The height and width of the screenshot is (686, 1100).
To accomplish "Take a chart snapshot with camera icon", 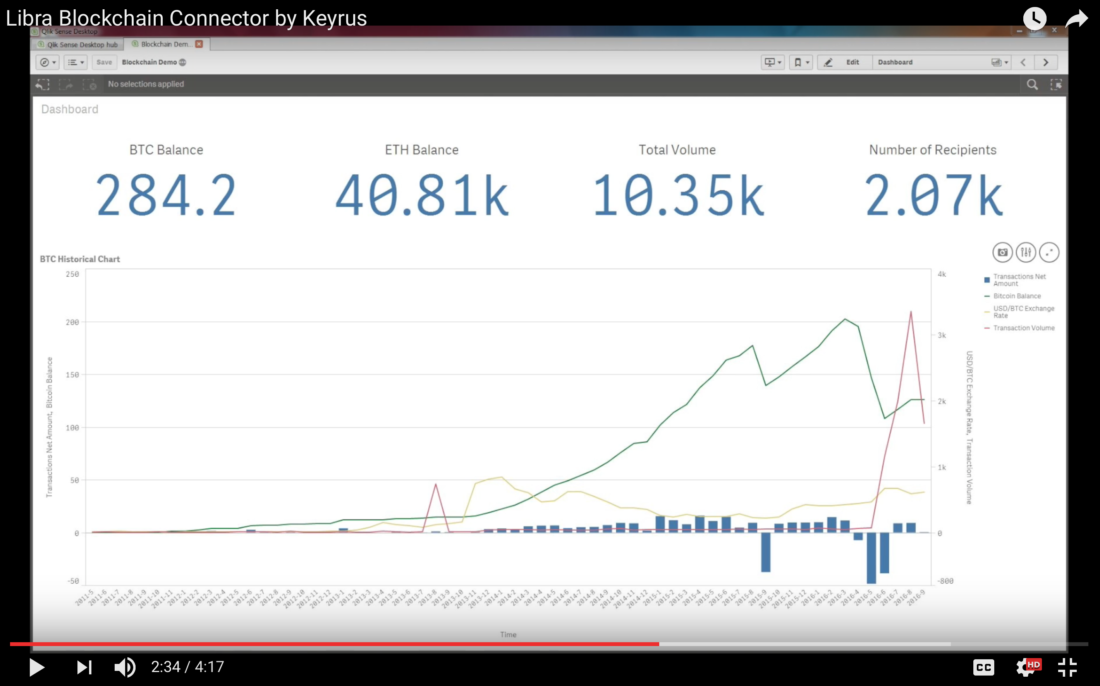I will (x=1002, y=253).
